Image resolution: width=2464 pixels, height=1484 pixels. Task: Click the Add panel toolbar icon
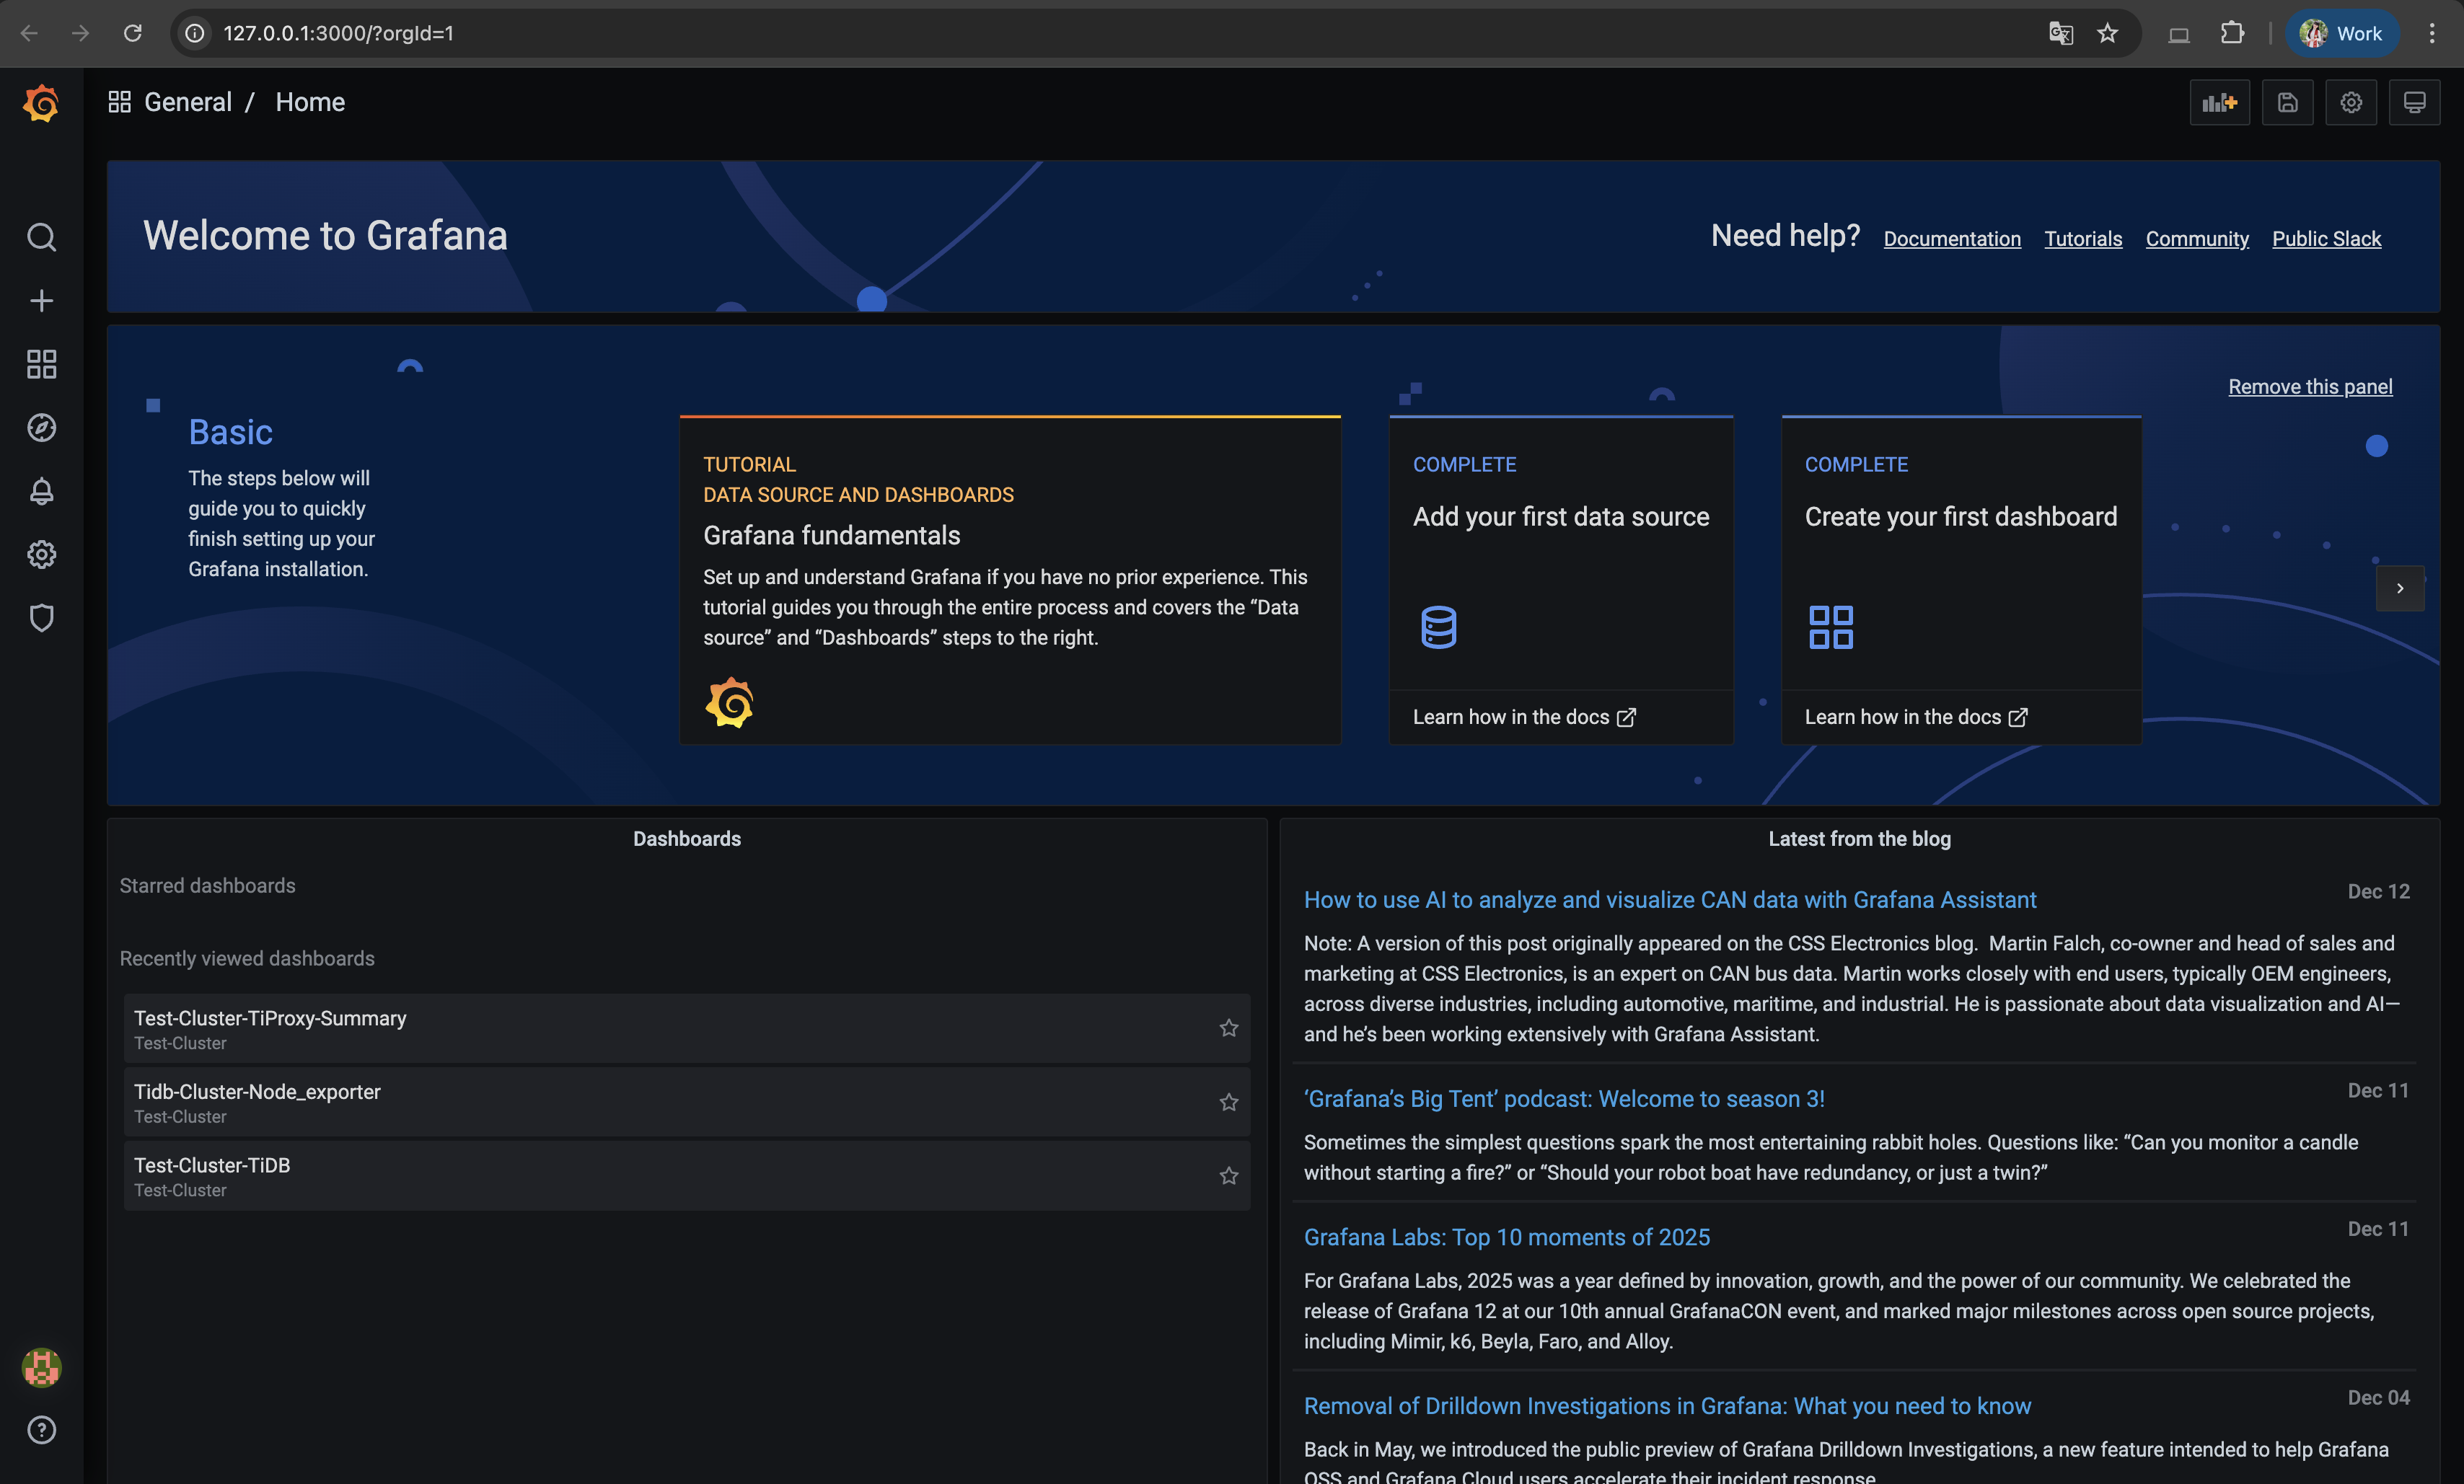coord(2220,103)
